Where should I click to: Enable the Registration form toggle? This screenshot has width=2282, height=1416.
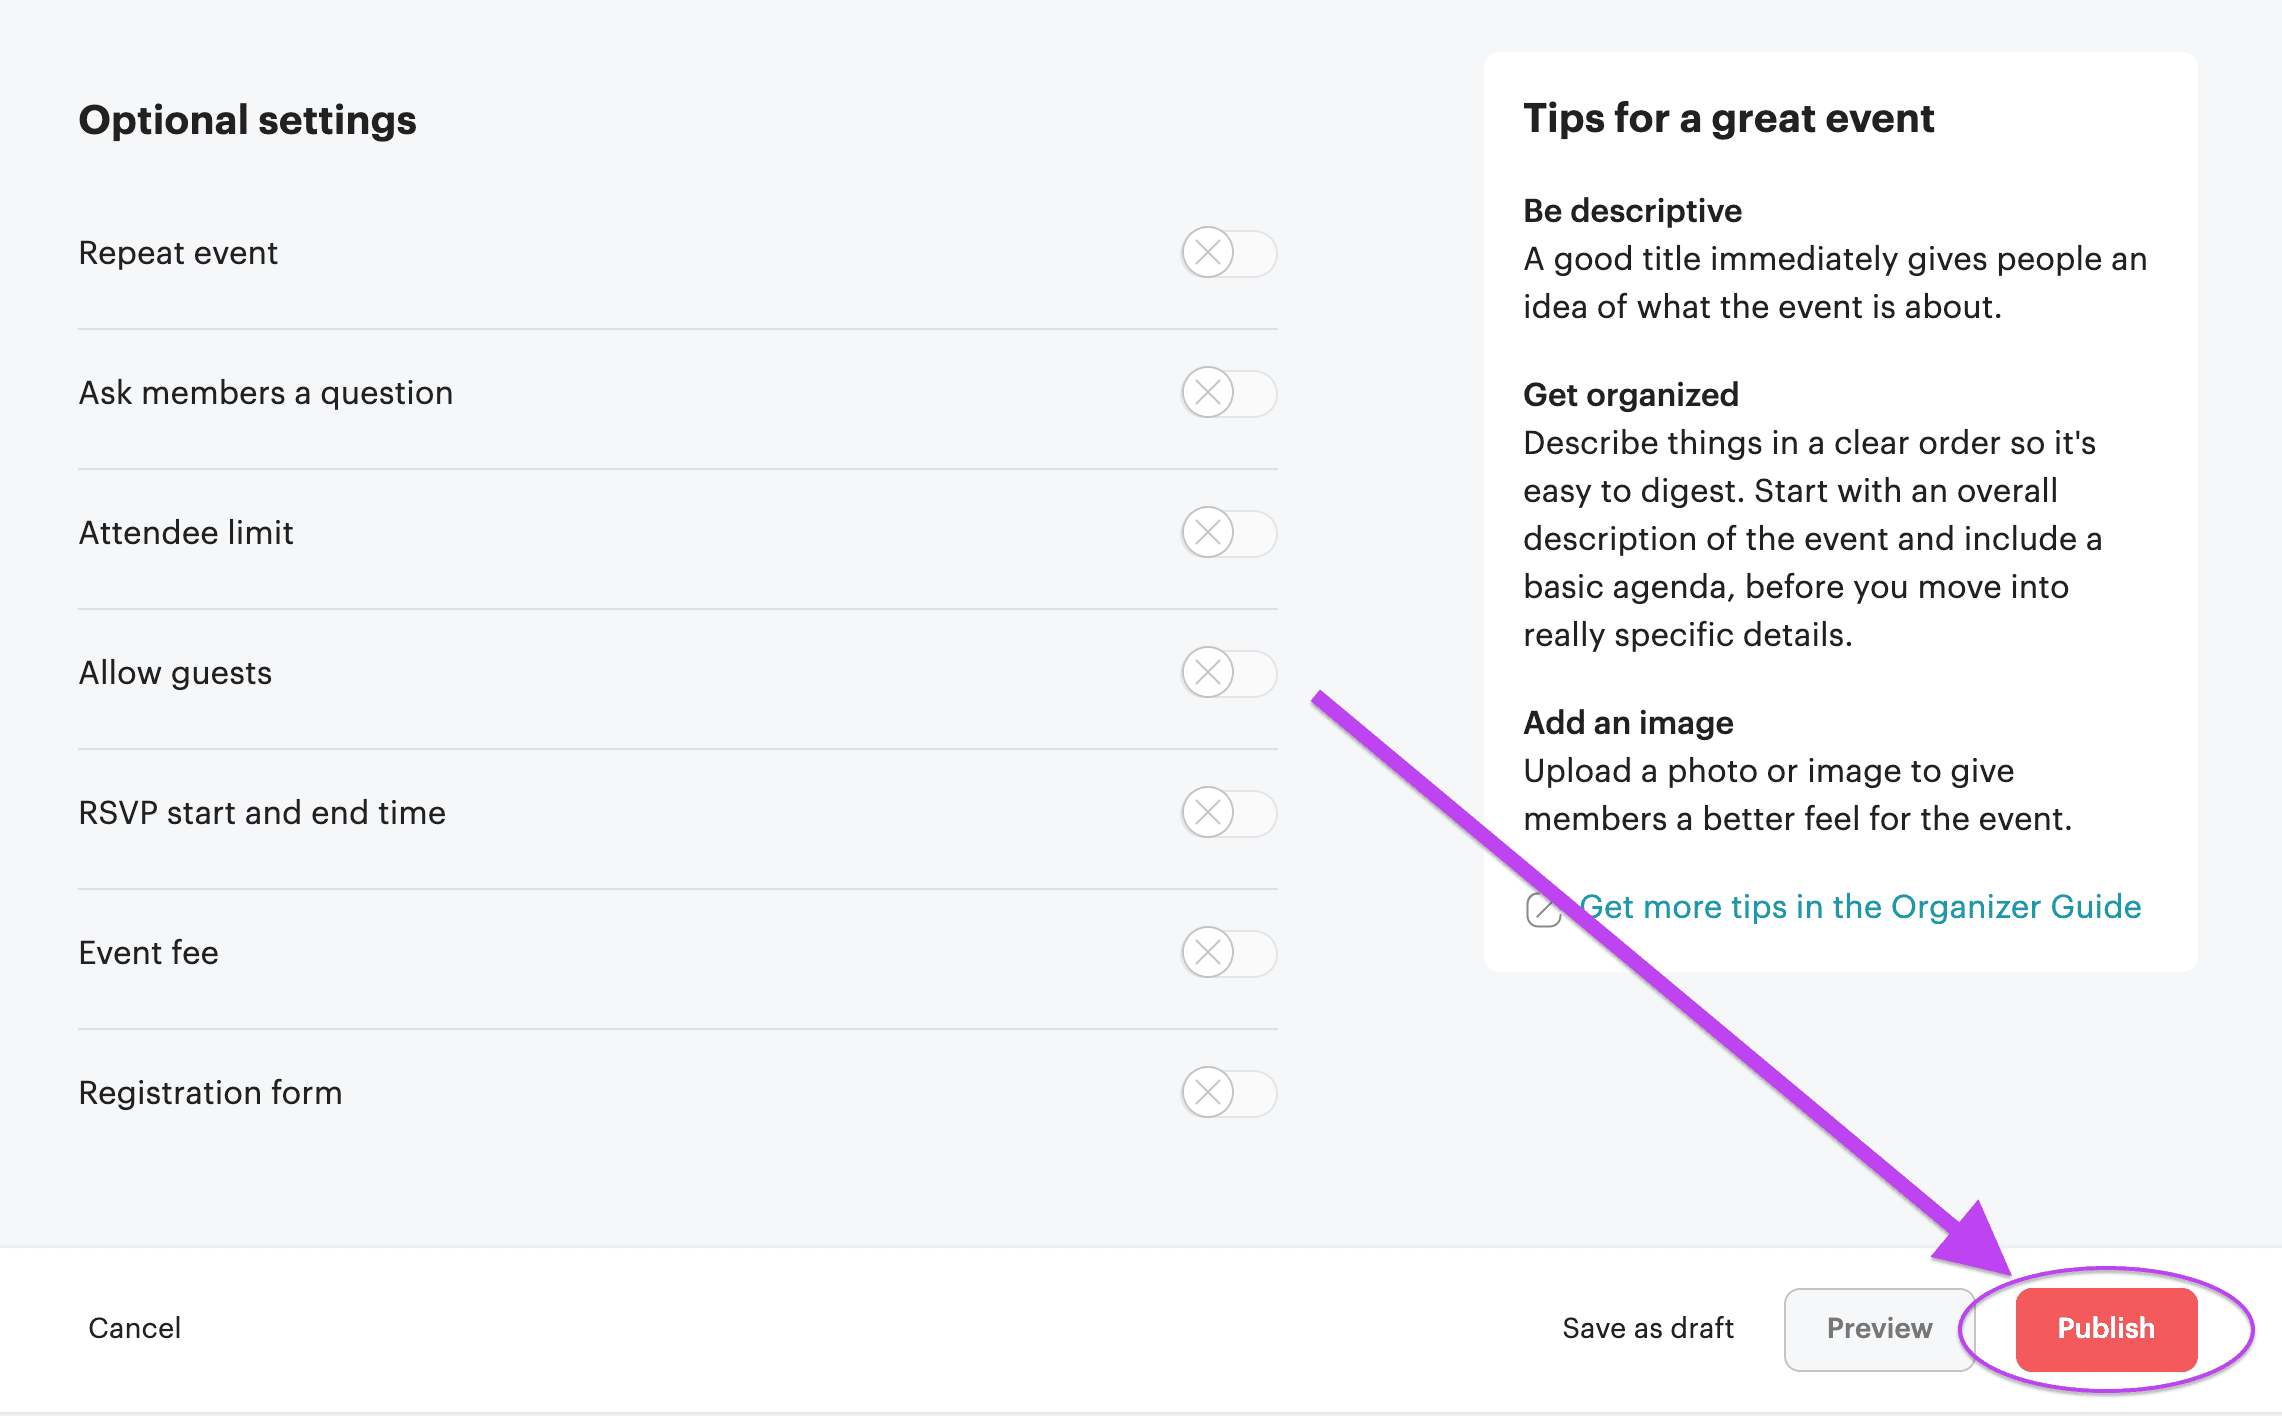[1228, 1094]
